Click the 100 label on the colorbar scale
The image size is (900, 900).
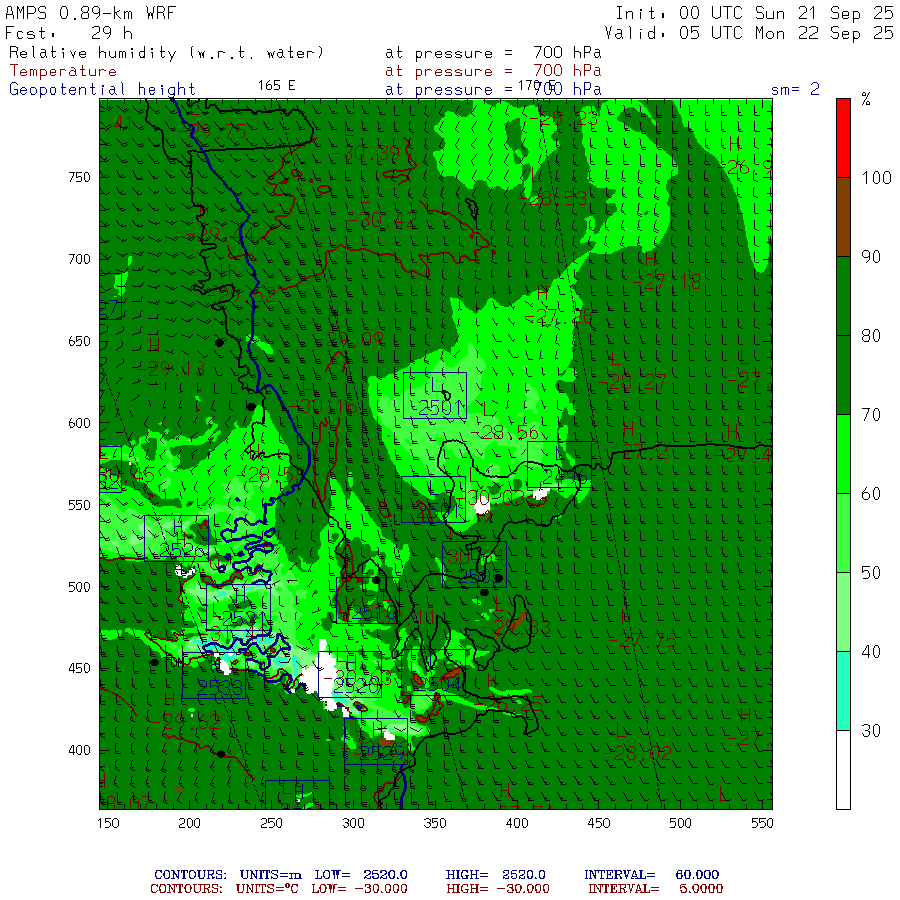[877, 178]
